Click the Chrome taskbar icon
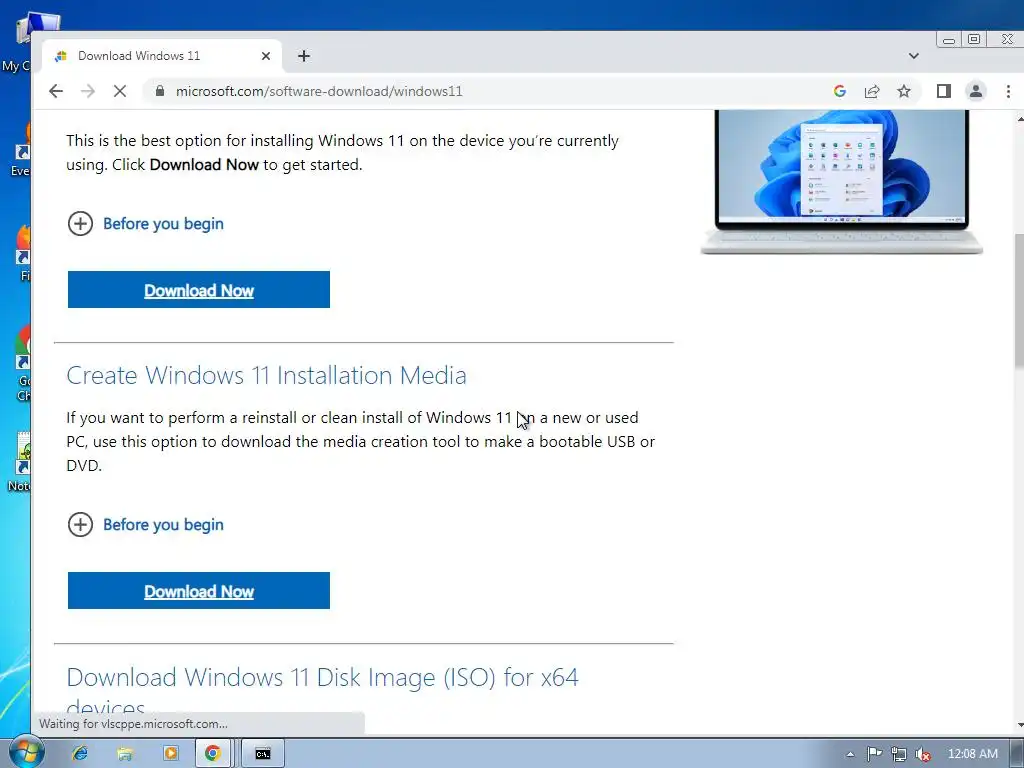The height and width of the screenshot is (768, 1024). [x=213, y=754]
